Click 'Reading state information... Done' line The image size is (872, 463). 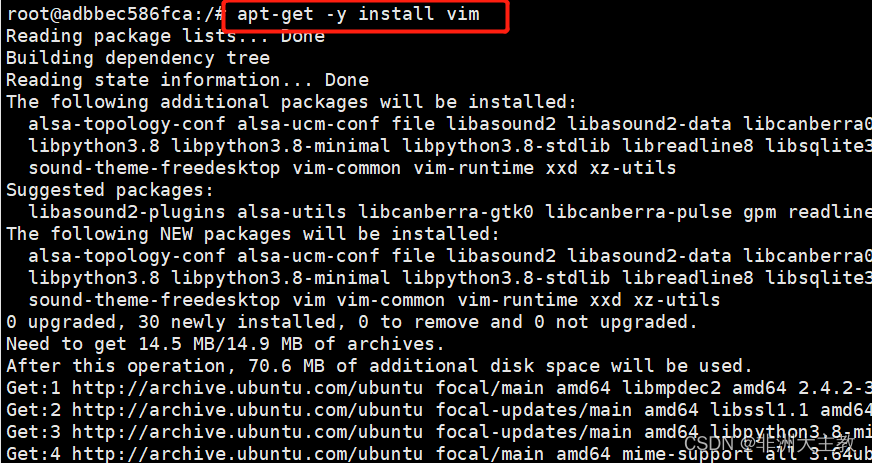click(x=187, y=80)
